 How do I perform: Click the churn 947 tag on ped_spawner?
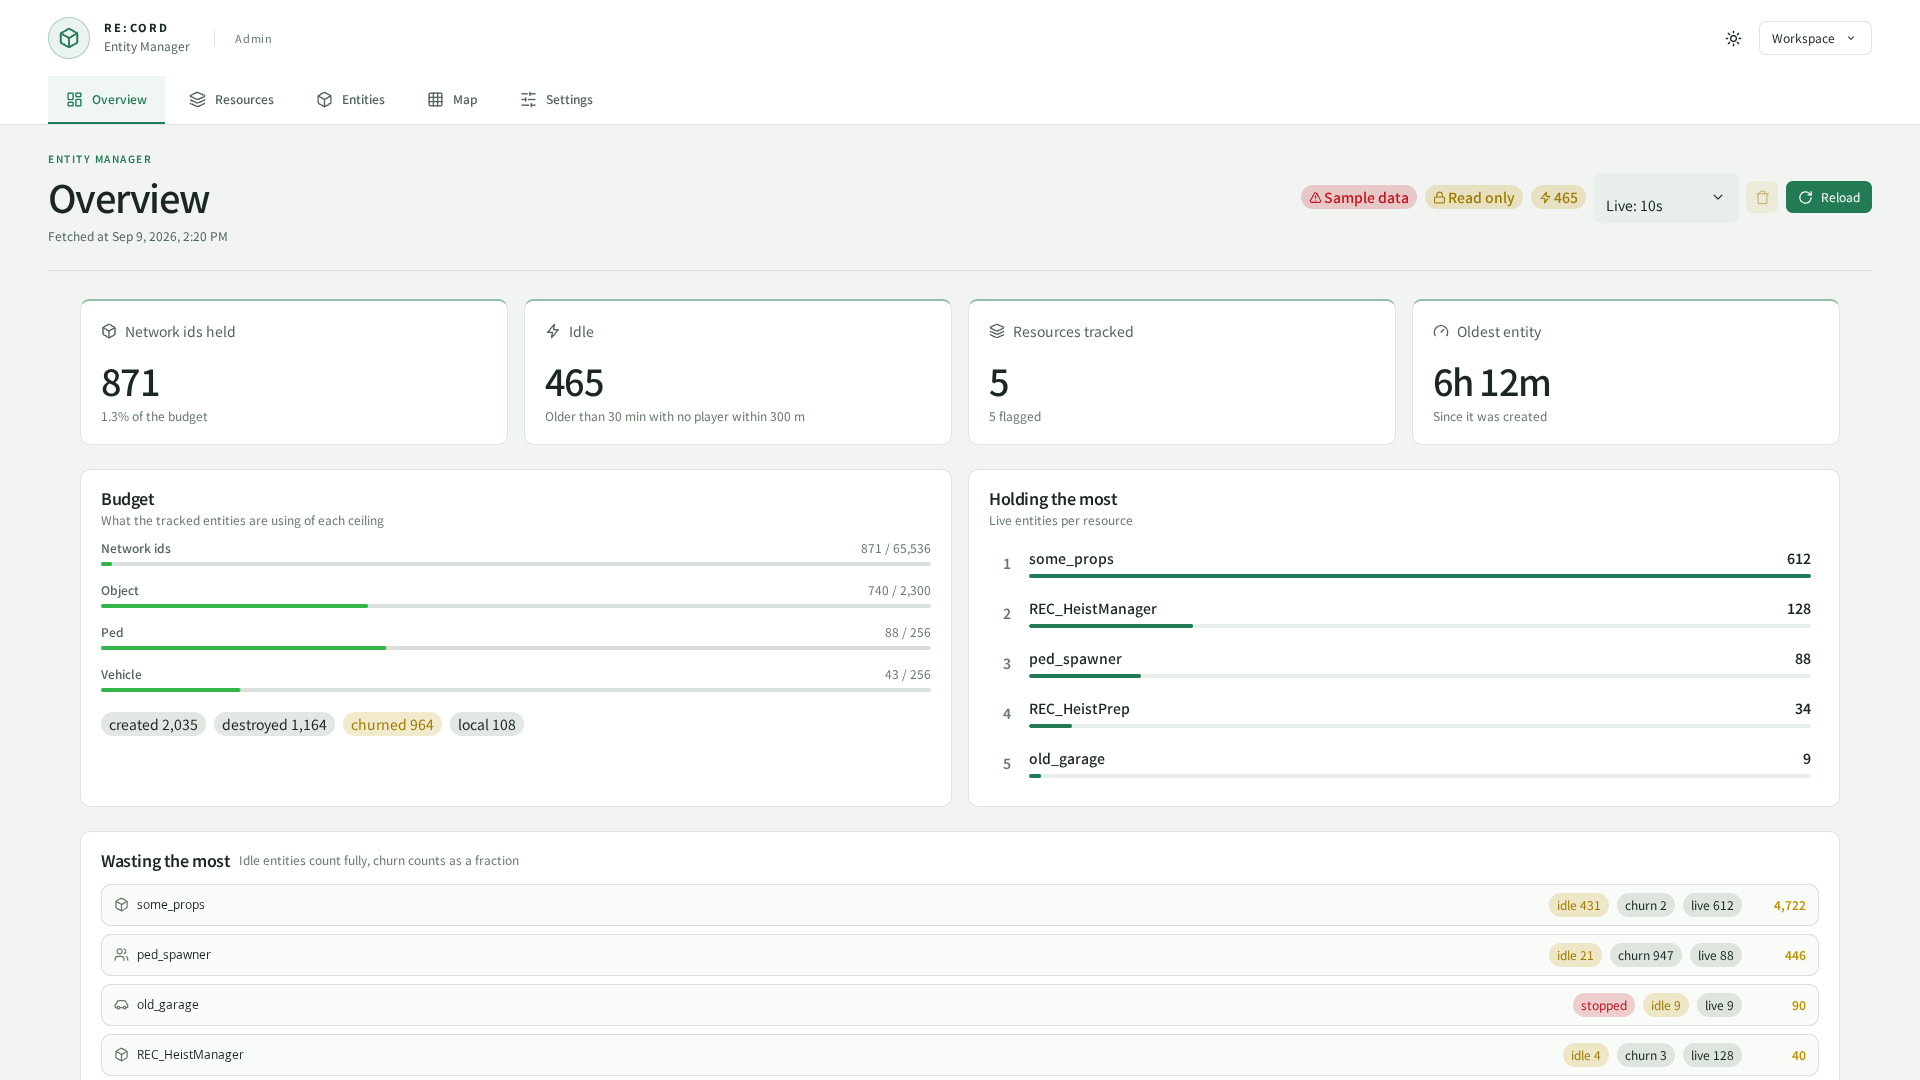[1645, 955]
